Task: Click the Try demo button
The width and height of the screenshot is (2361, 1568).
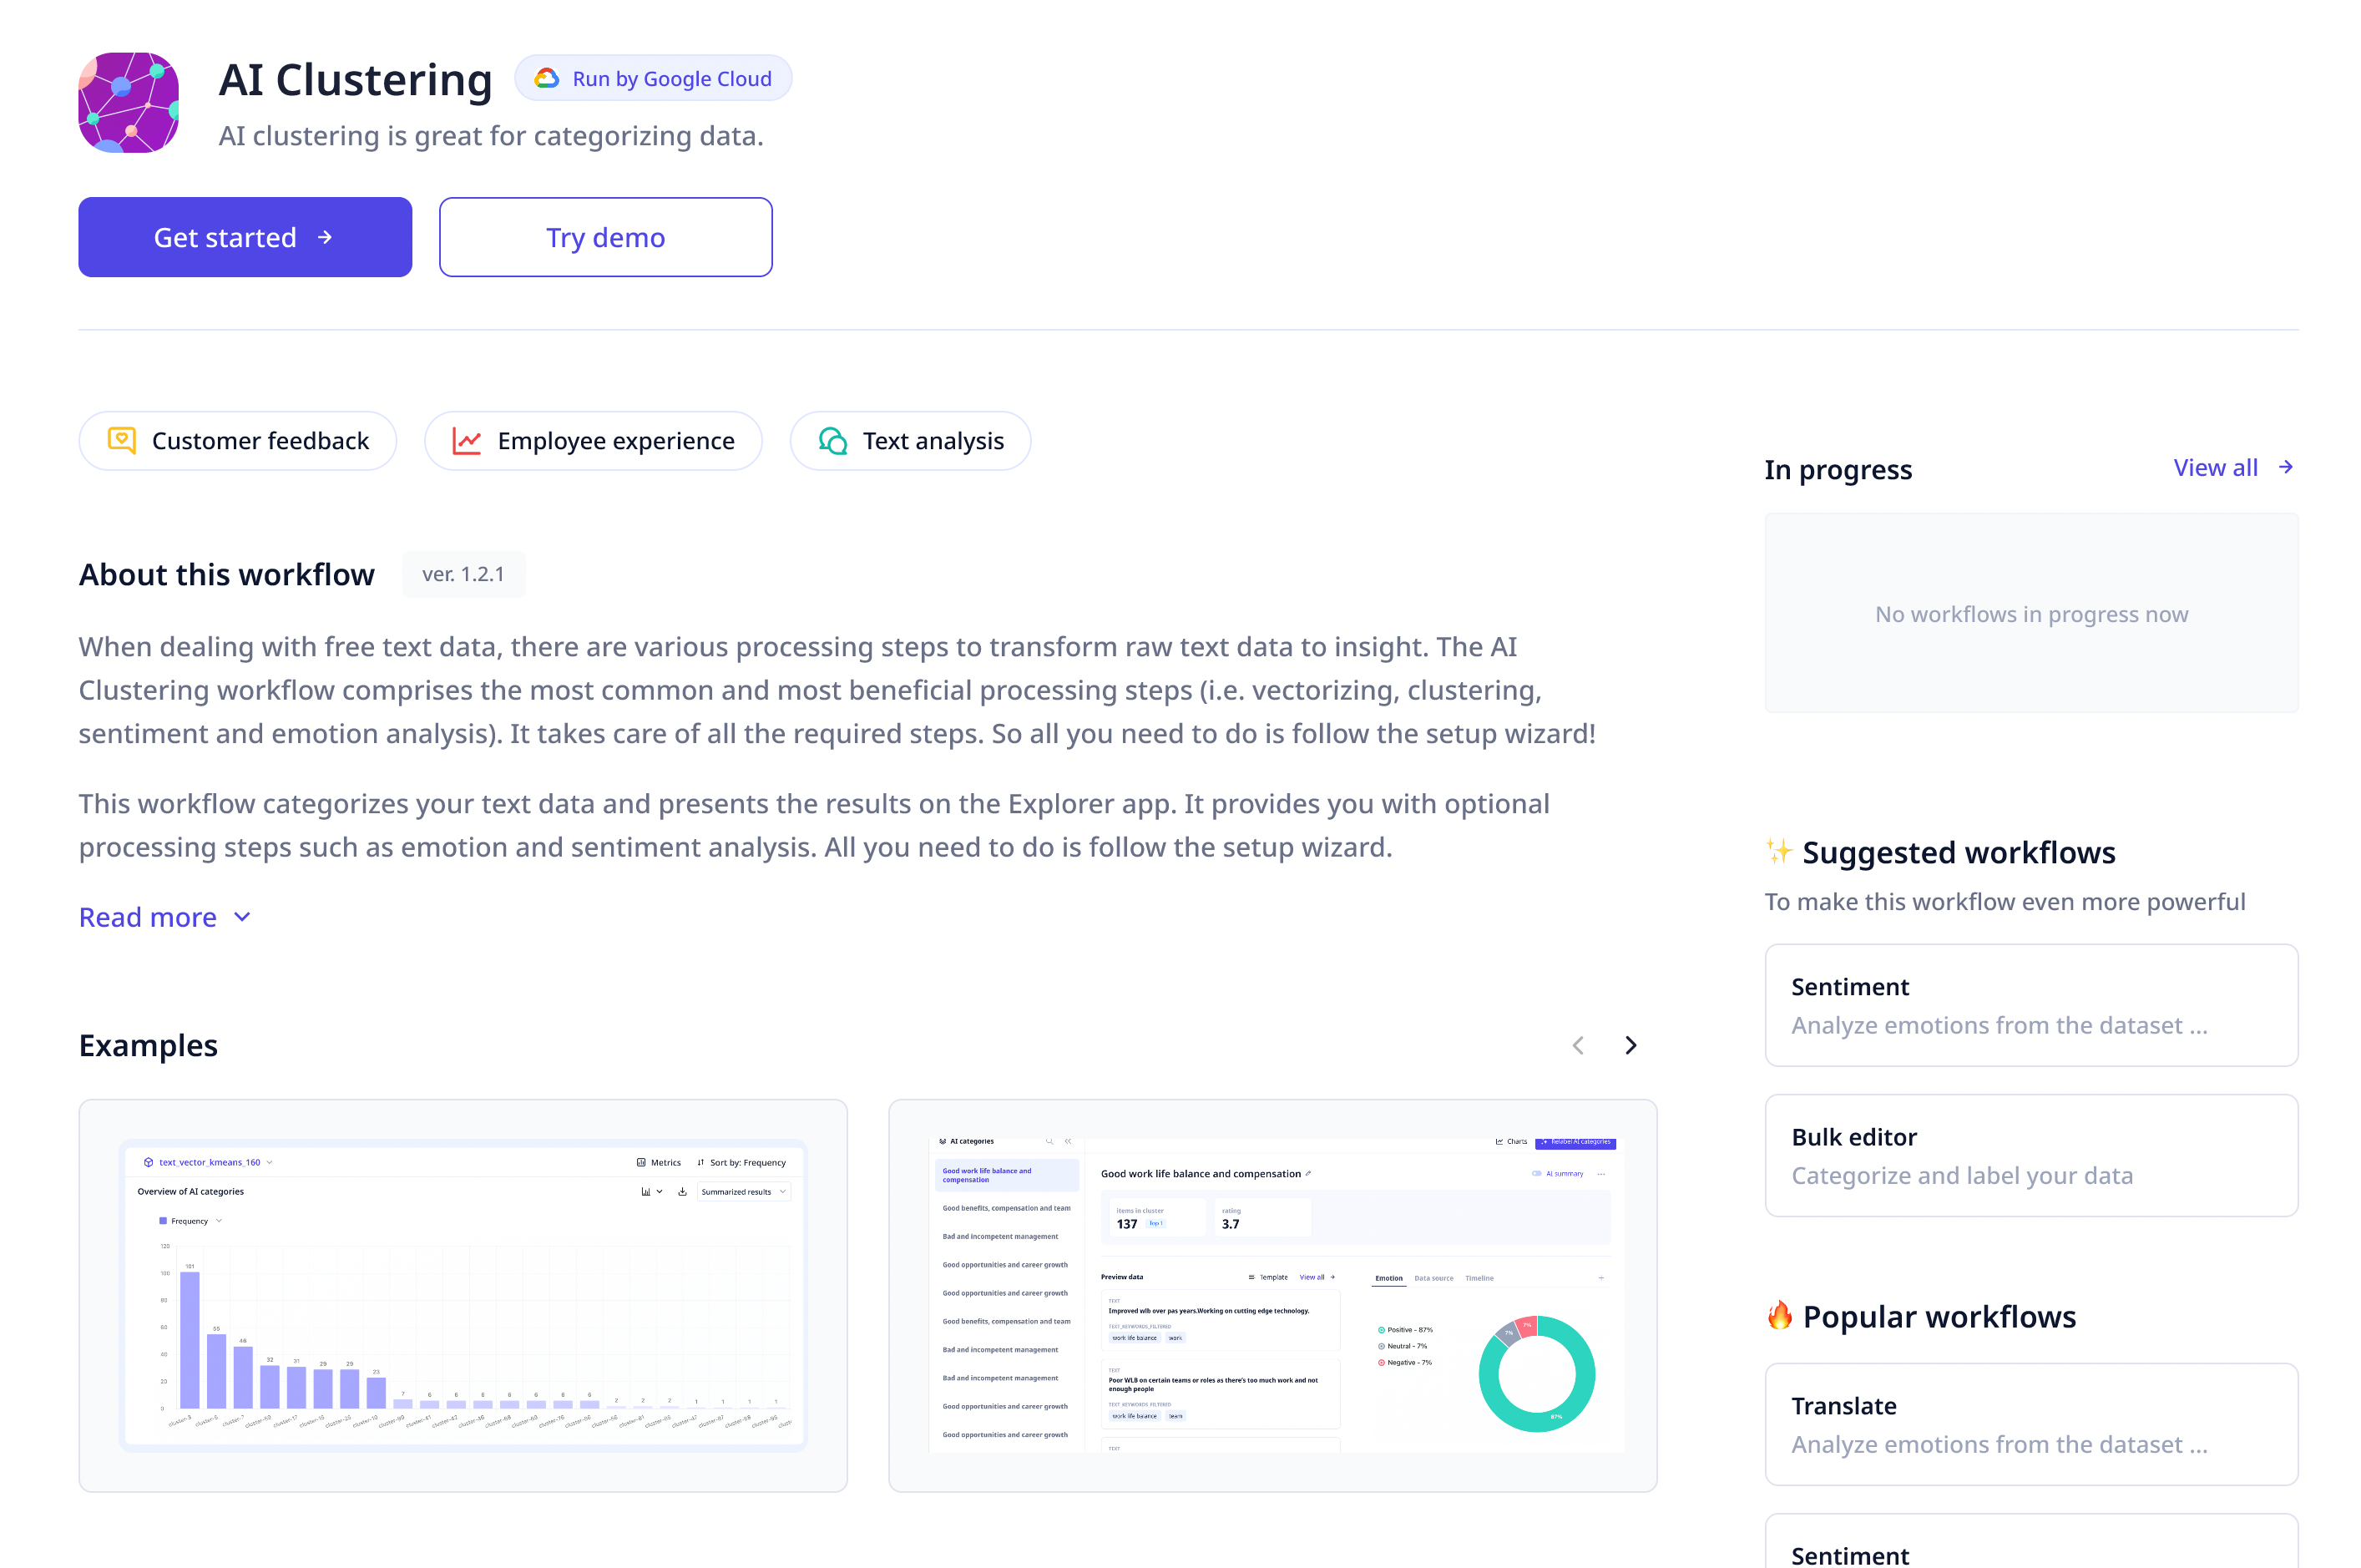Action: (x=605, y=237)
